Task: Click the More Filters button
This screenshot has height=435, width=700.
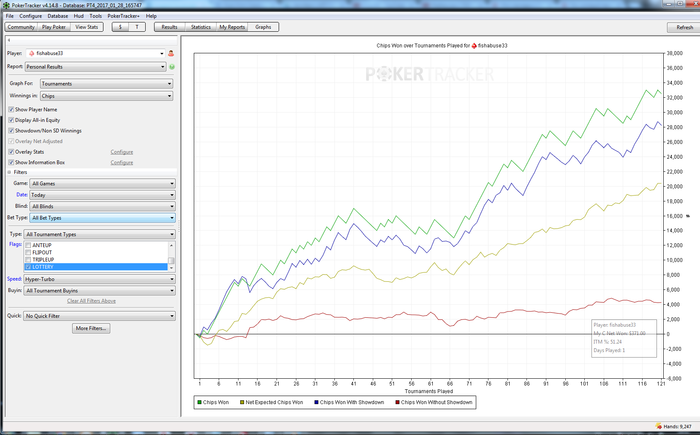Action: click(x=91, y=328)
